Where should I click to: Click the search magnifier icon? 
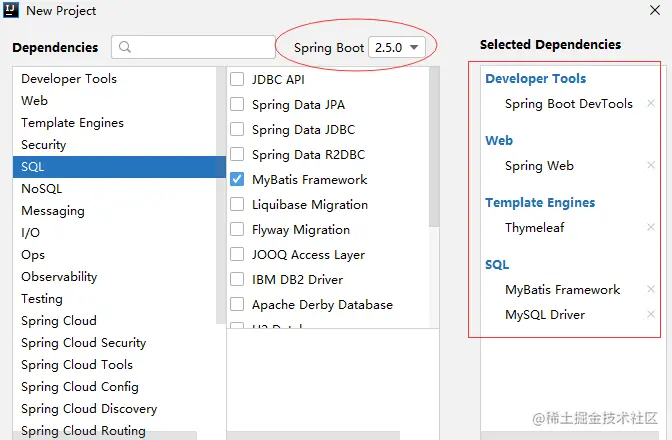(x=127, y=47)
